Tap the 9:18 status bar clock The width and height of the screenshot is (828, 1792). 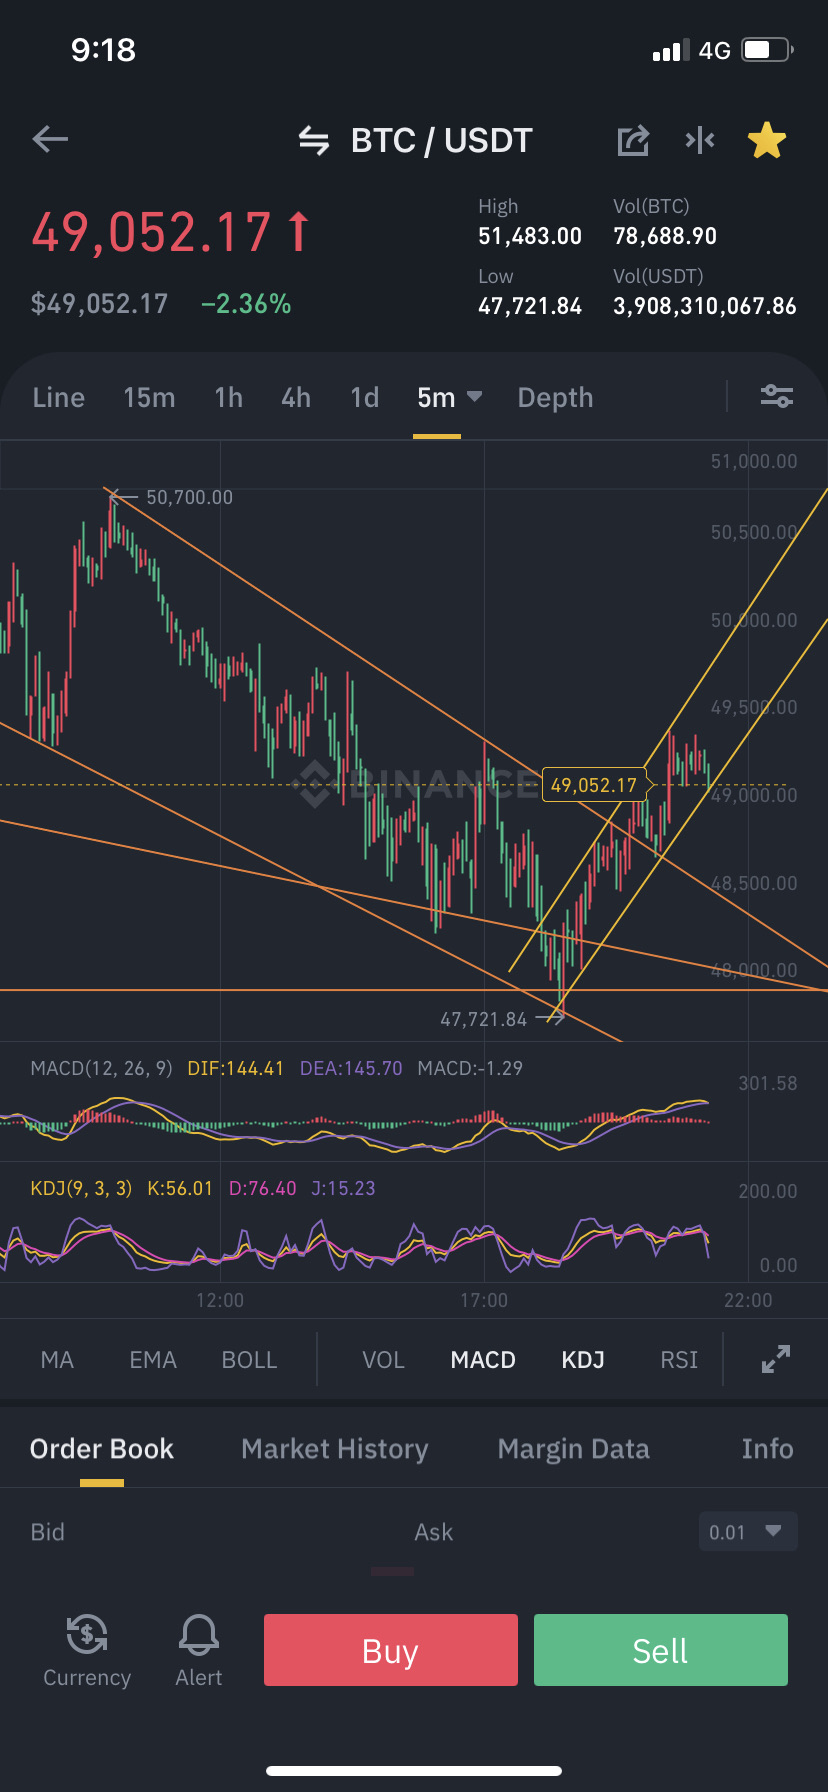pyautogui.click(x=103, y=50)
